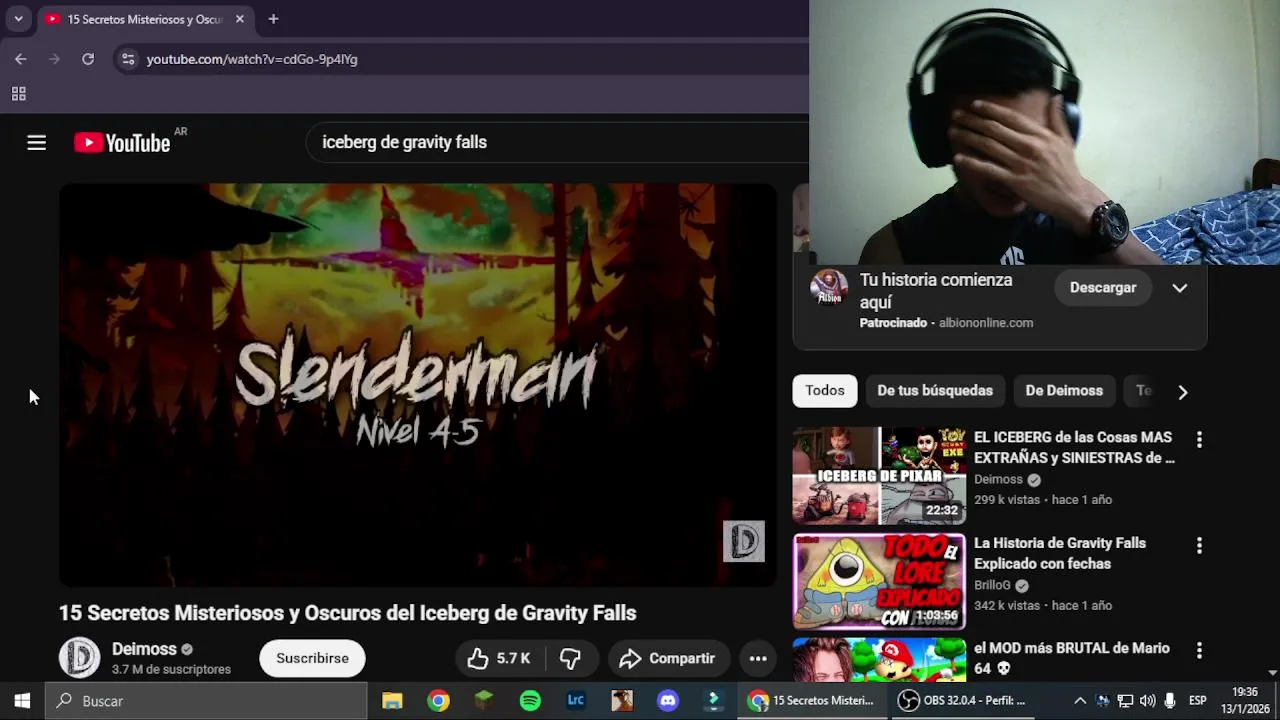
Task: Open the Chrome apps grid icon
Action: 18,94
